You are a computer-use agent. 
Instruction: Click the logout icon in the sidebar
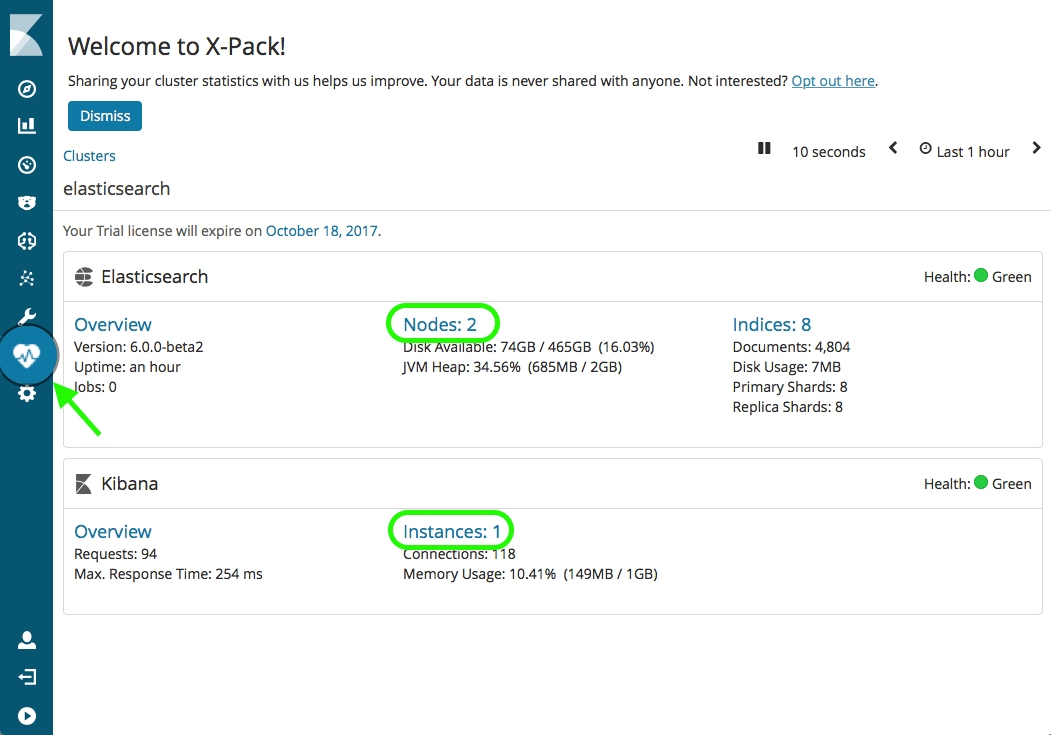[27, 677]
